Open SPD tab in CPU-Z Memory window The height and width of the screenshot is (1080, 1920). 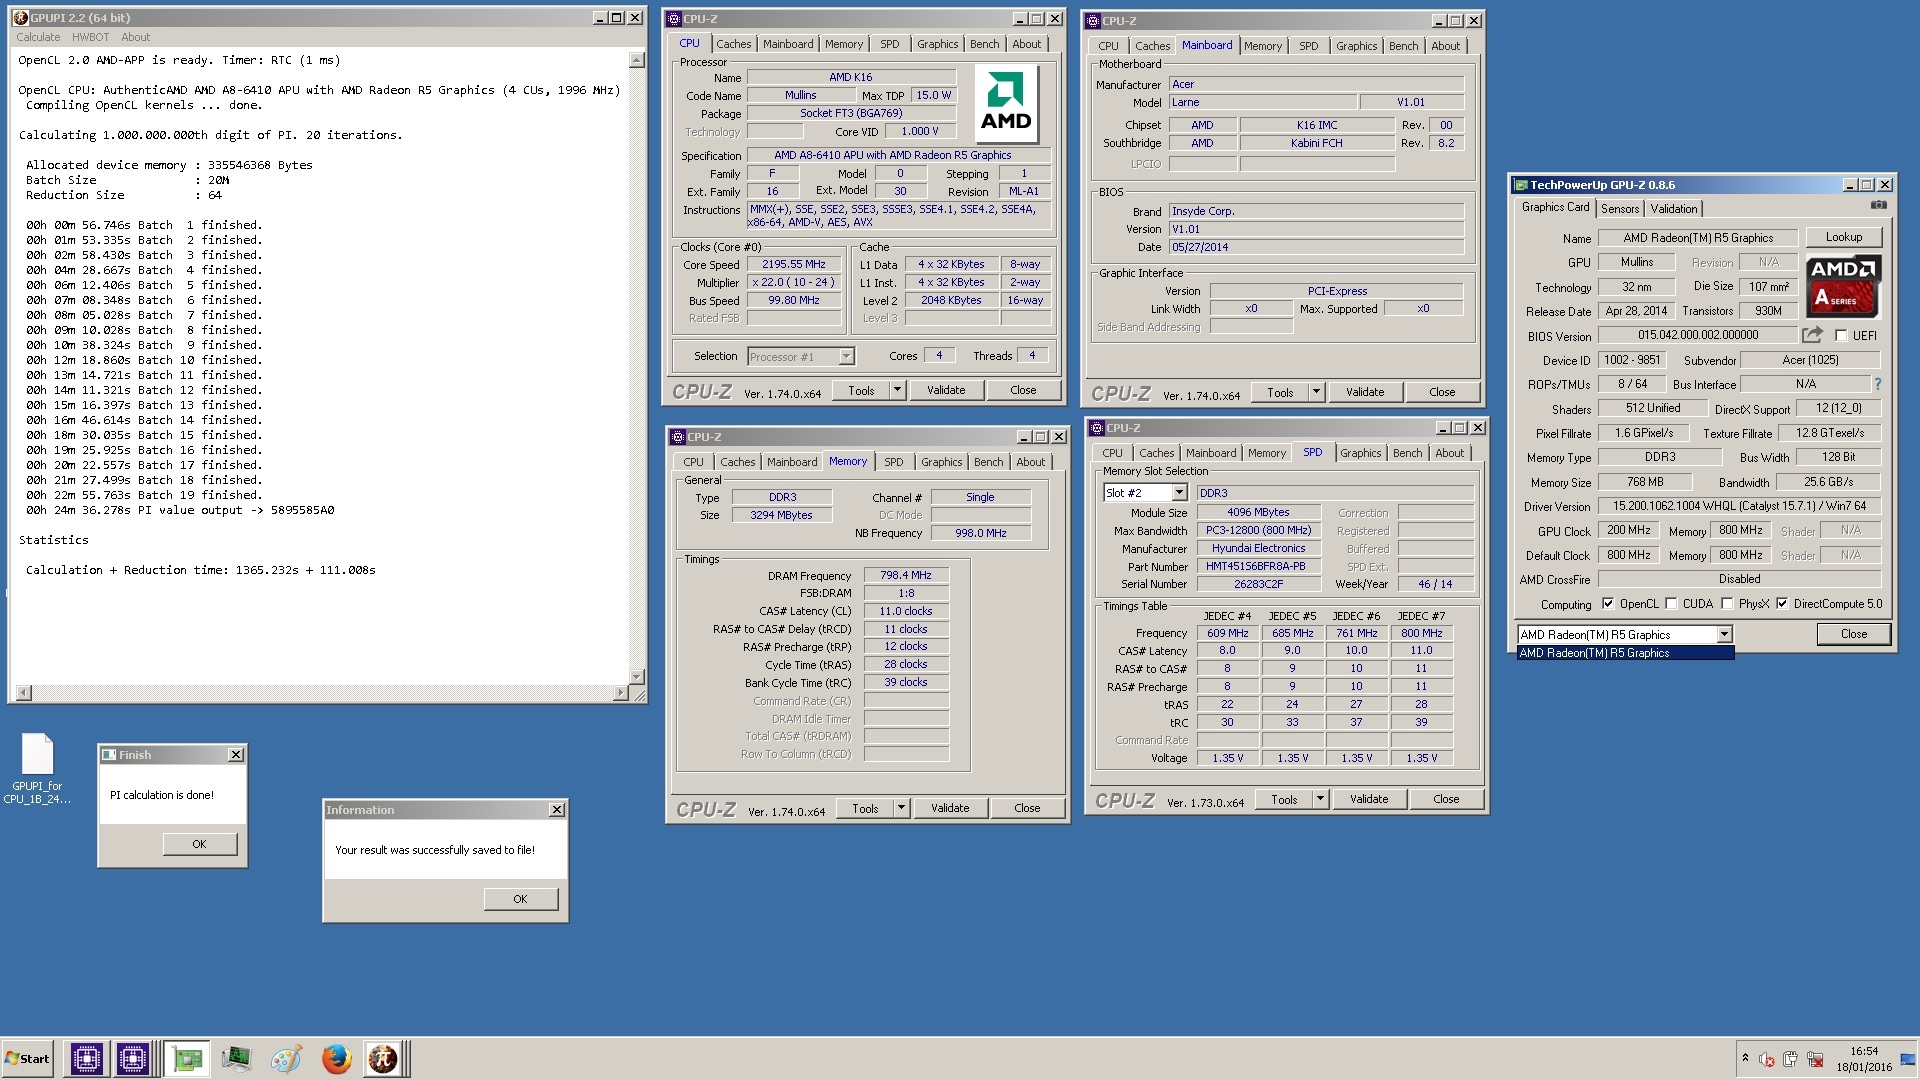[x=893, y=462]
